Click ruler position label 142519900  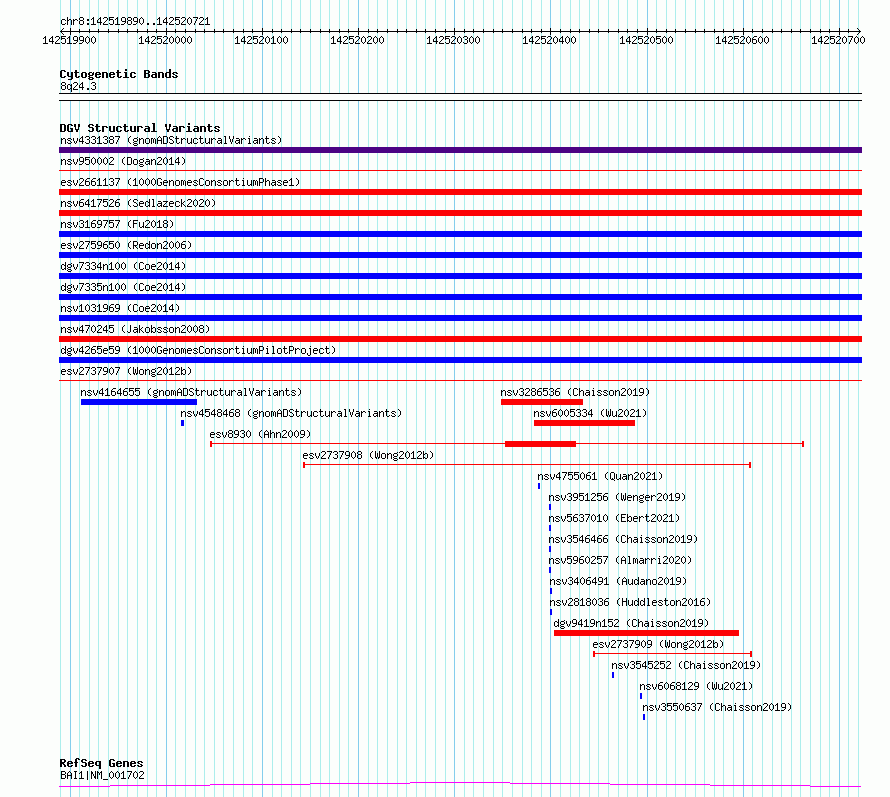69,40
